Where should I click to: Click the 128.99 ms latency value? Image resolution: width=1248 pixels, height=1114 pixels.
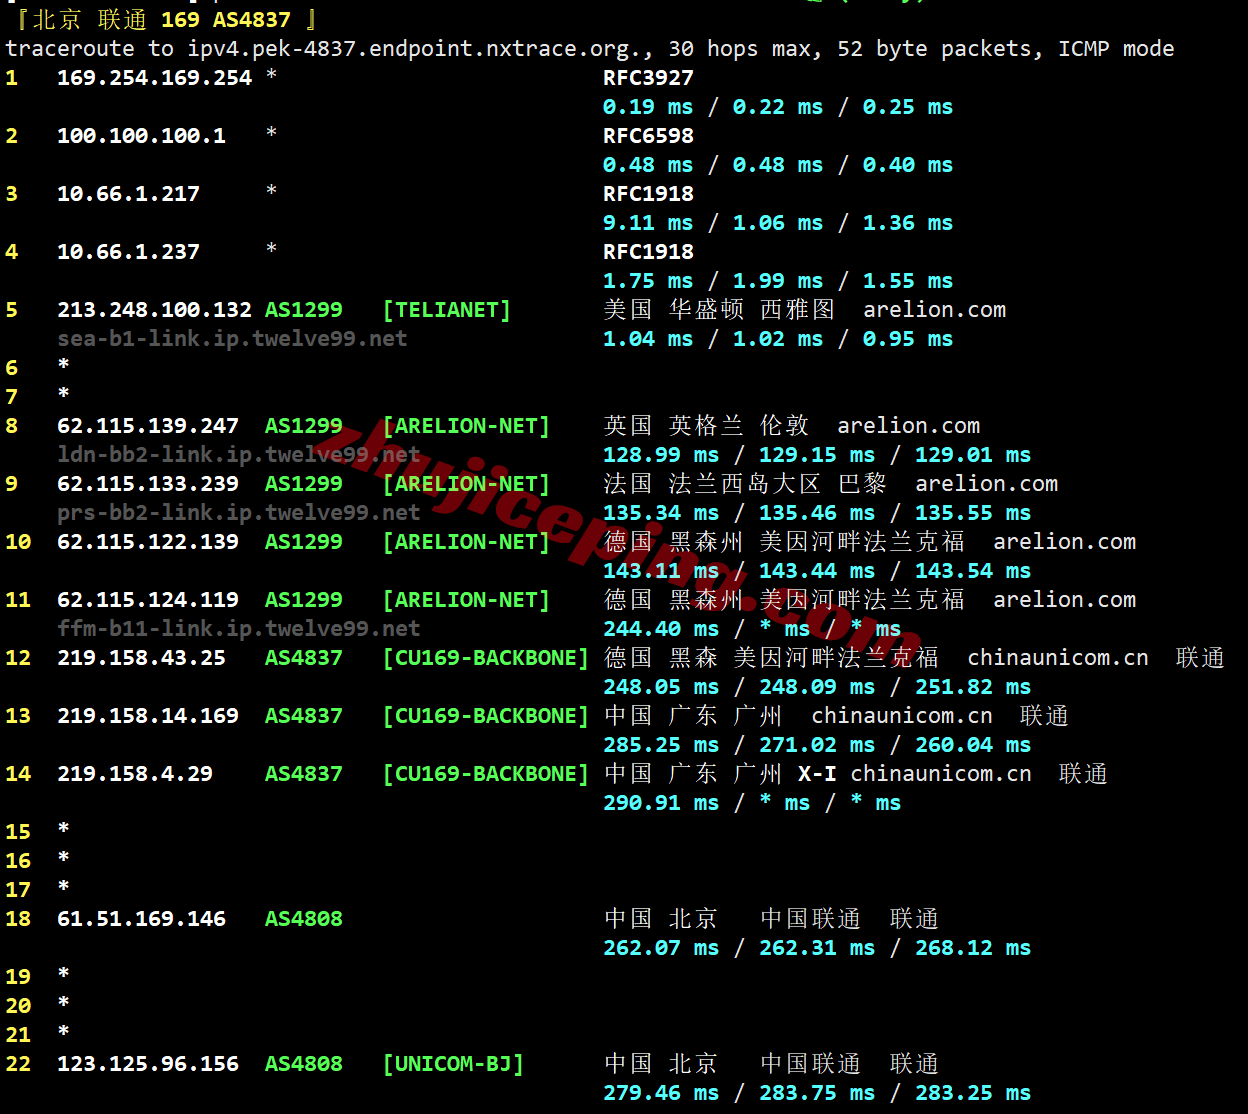point(661,455)
